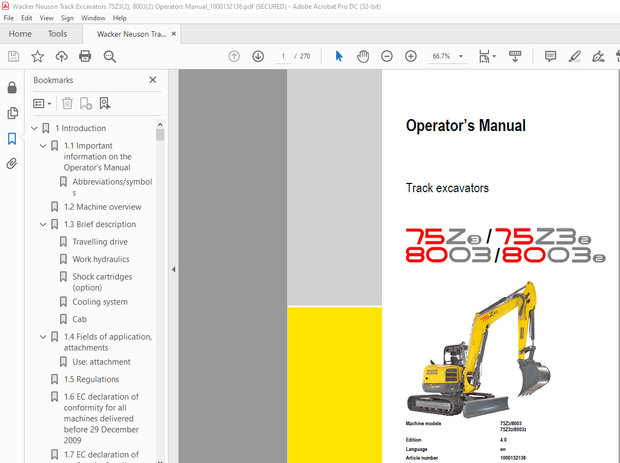The width and height of the screenshot is (620, 463).
Task: Click the Track excavators heading text
Action: (447, 188)
